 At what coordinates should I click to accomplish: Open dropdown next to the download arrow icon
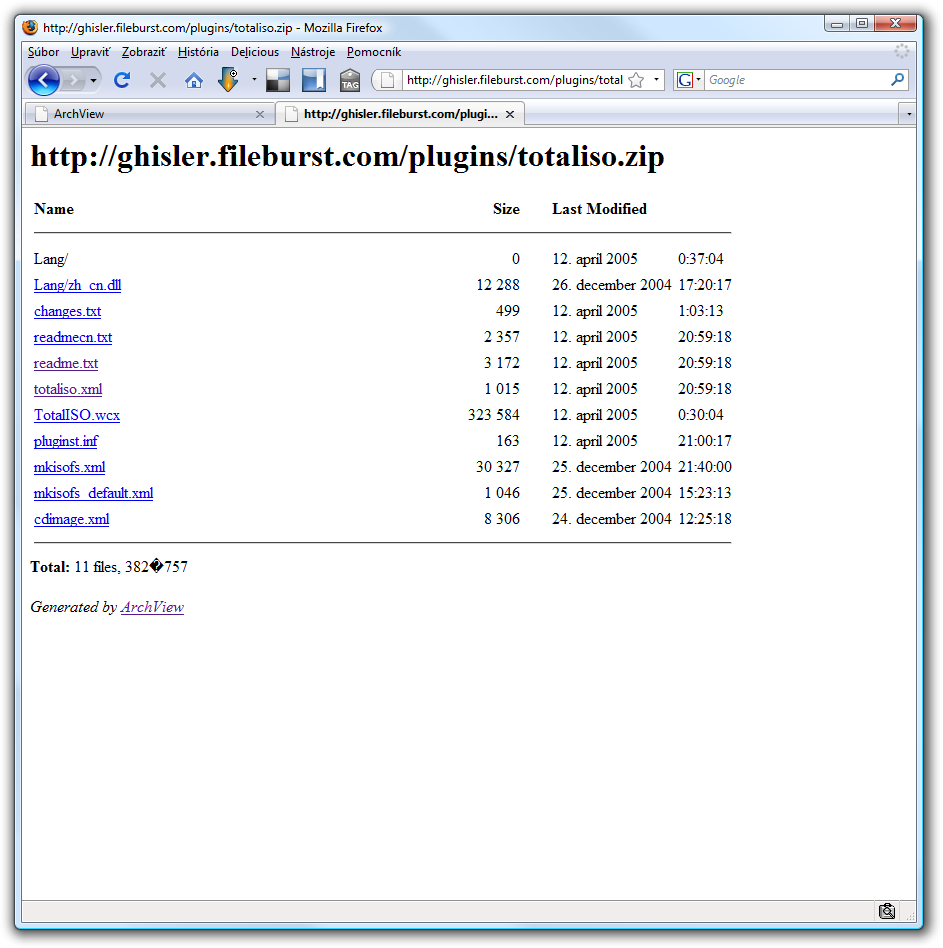point(254,79)
